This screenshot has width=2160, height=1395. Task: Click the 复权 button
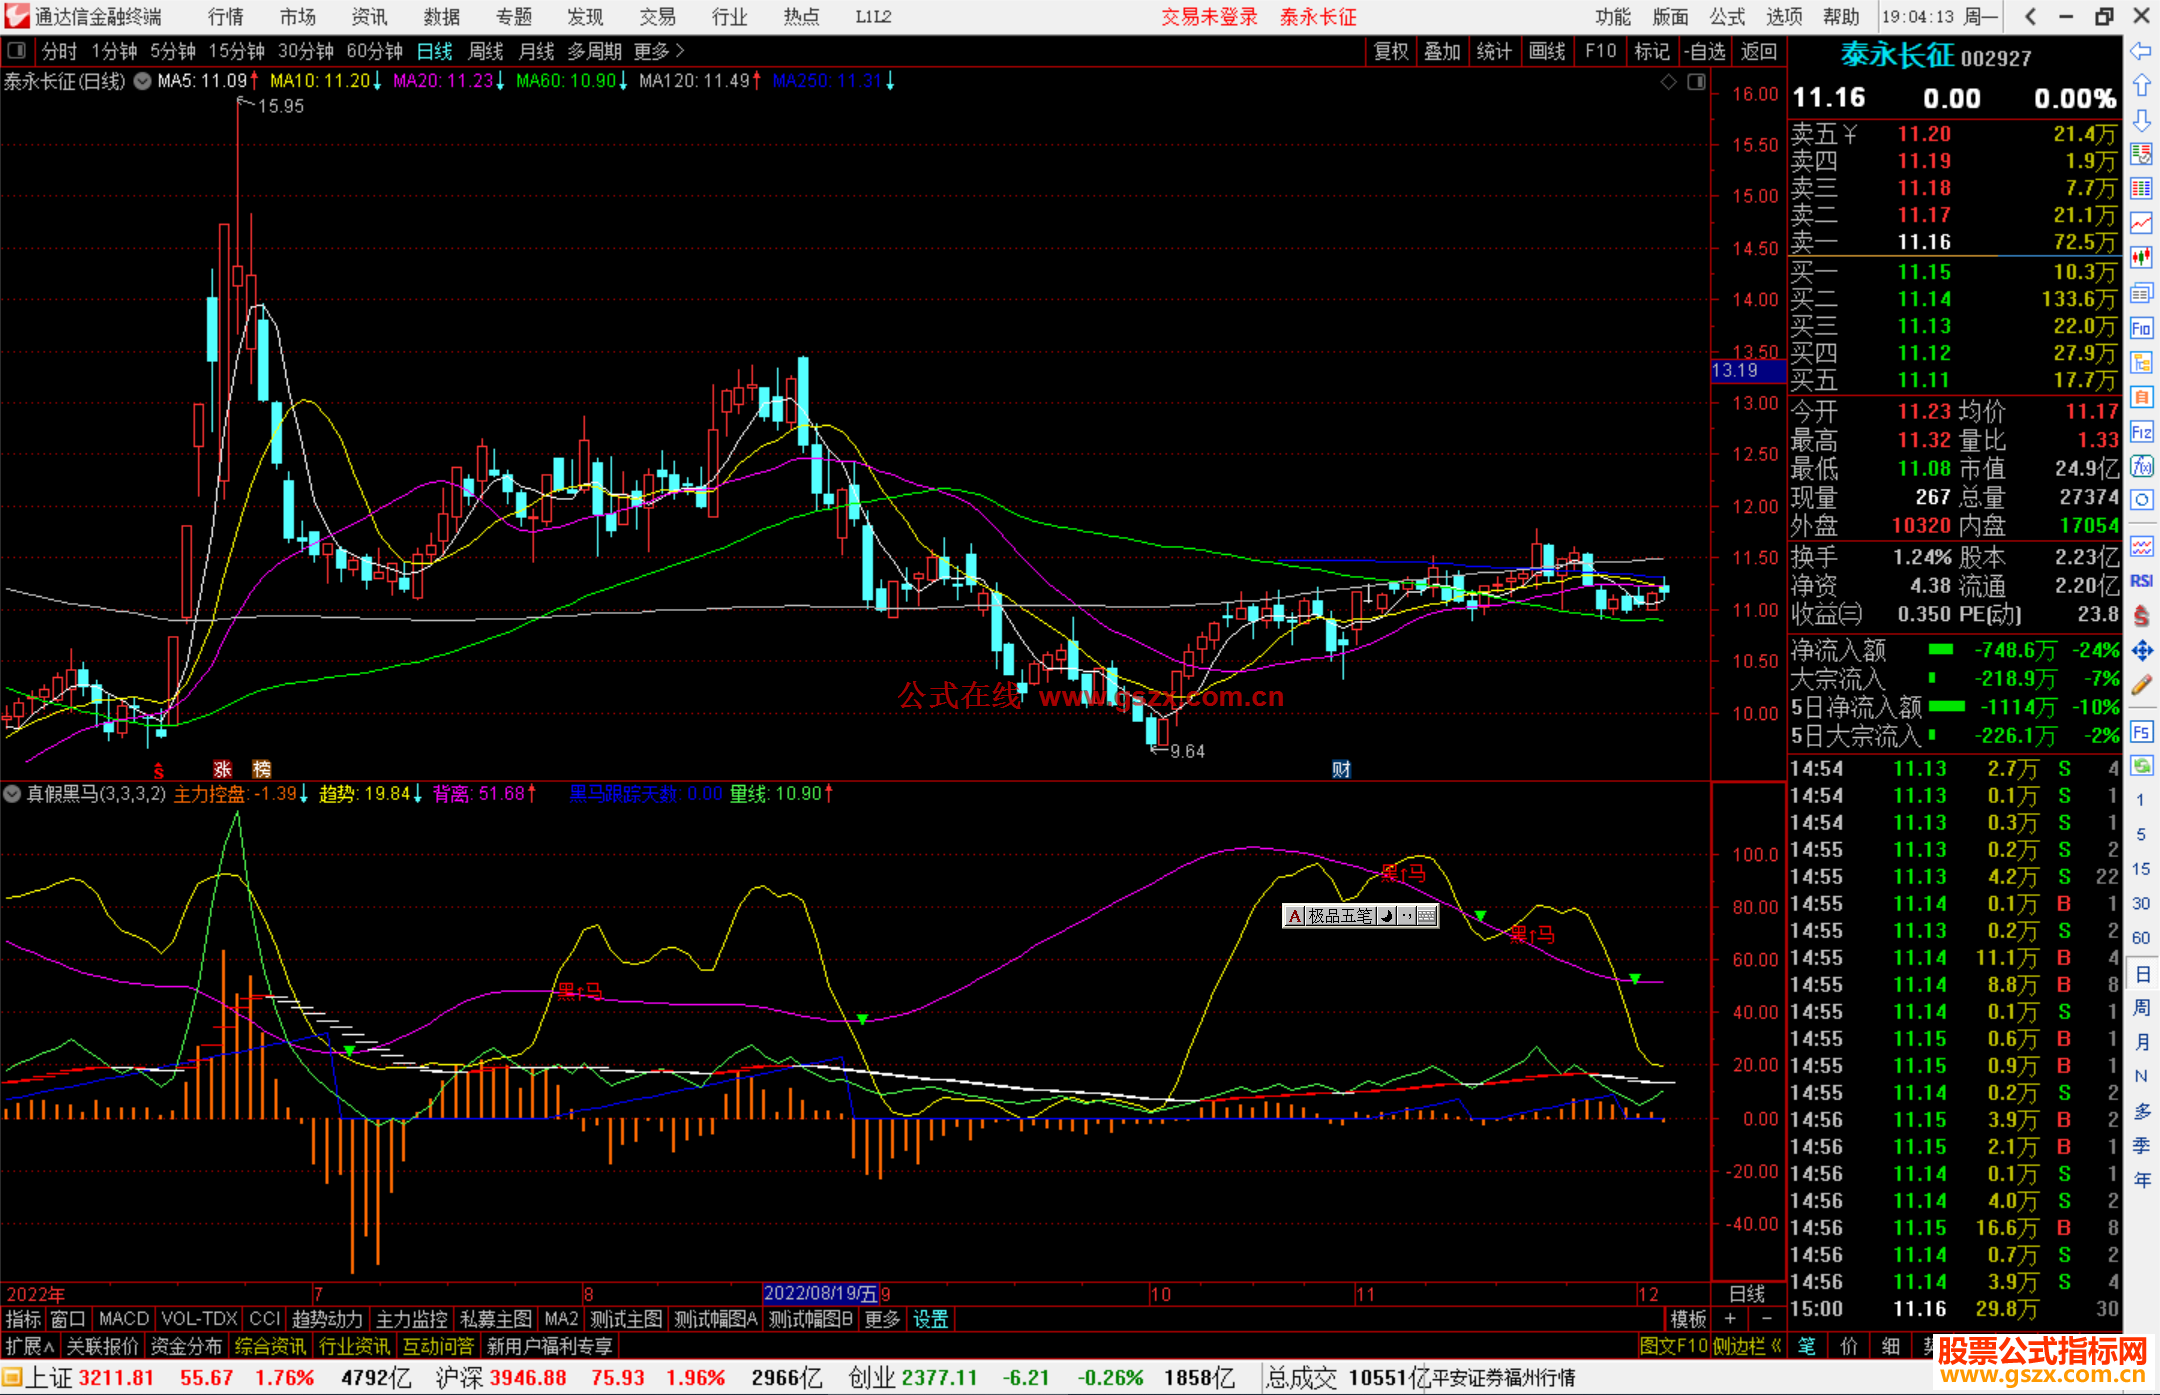(x=1390, y=51)
